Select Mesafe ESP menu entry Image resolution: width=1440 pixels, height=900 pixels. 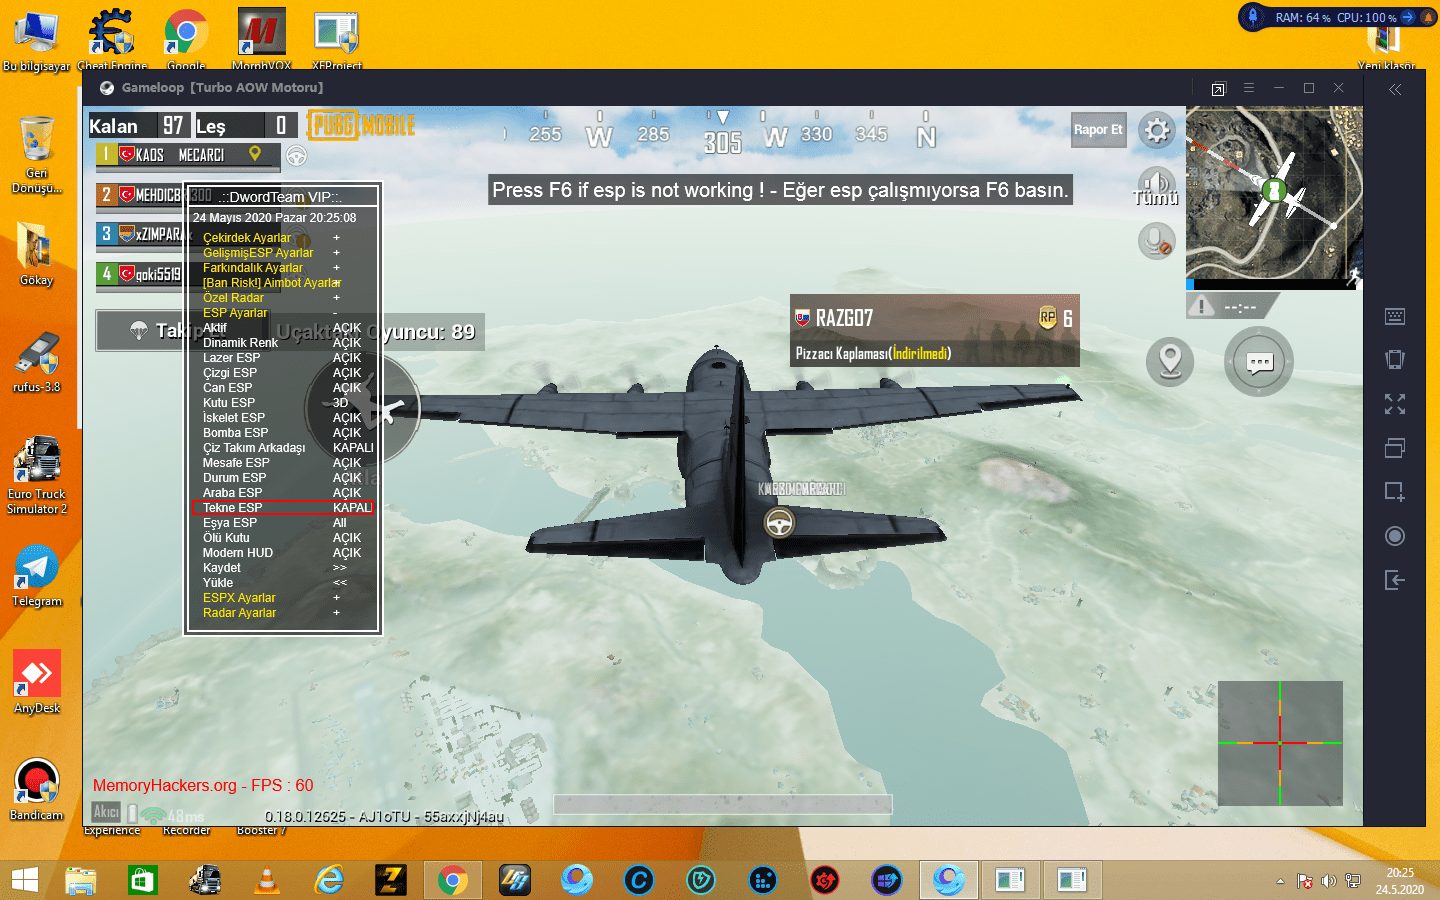pos(283,463)
